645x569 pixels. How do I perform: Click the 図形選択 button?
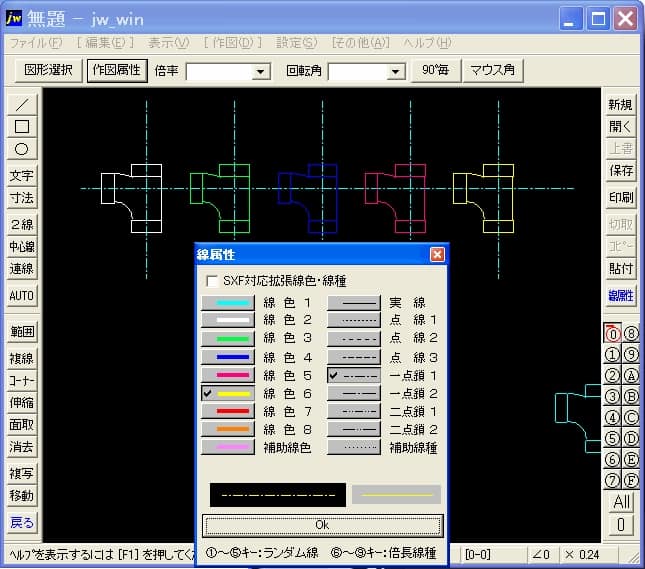click(49, 70)
